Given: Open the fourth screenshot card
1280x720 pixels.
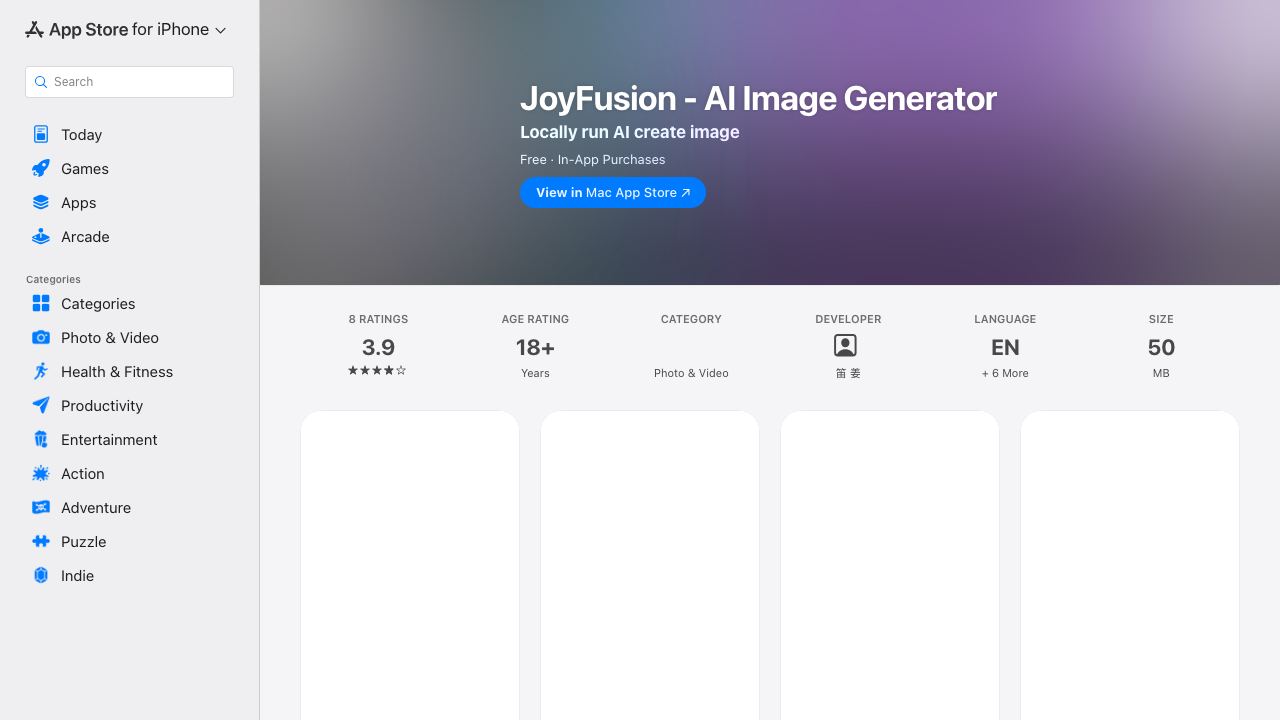Looking at the screenshot, I should (1130, 565).
